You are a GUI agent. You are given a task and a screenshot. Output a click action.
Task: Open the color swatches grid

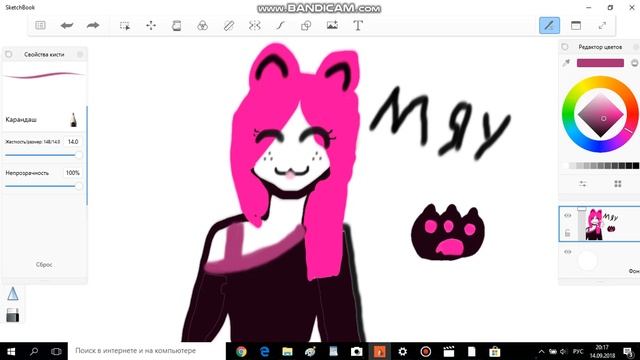618,184
